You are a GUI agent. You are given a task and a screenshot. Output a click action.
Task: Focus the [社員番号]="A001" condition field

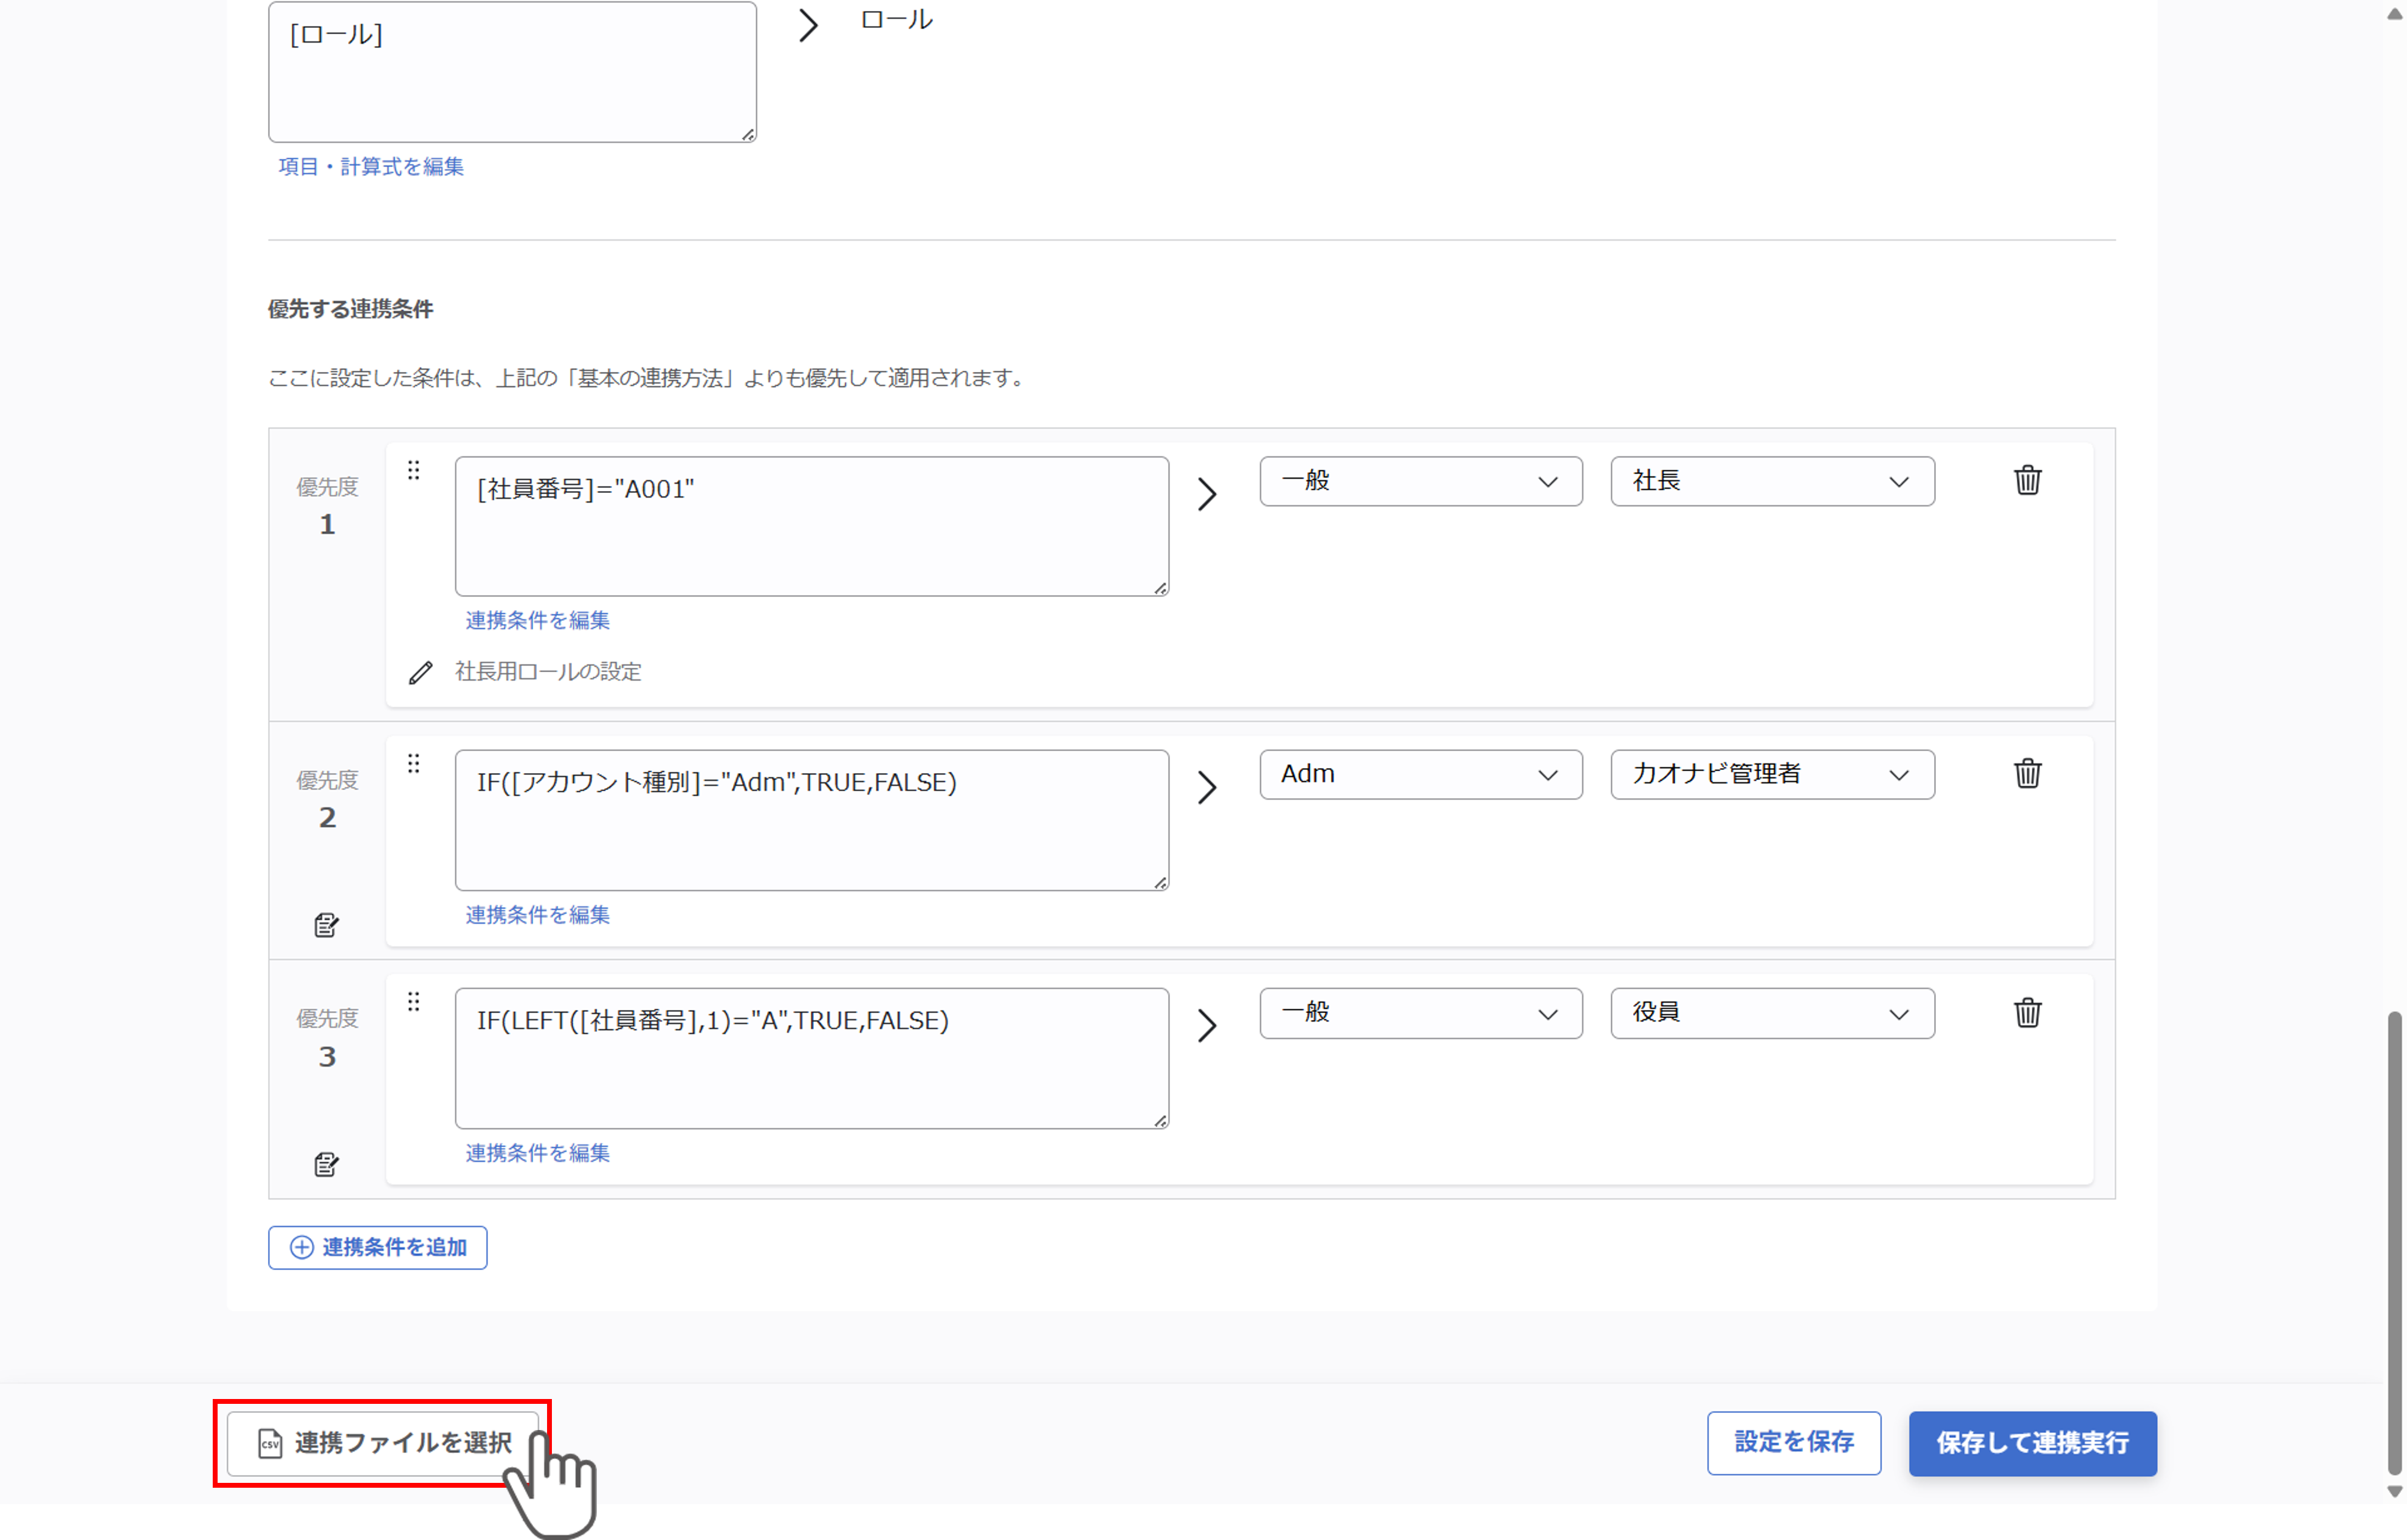[812, 527]
